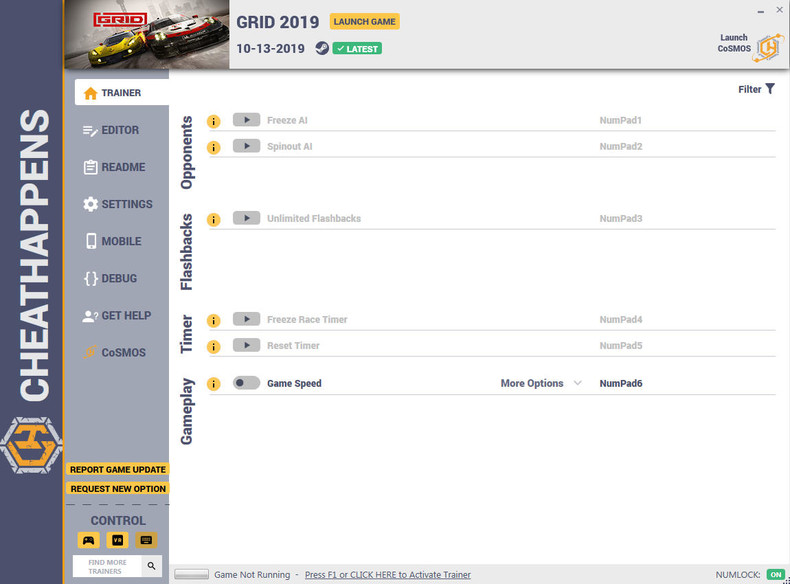Open the TRAINER tab

click(x=121, y=93)
